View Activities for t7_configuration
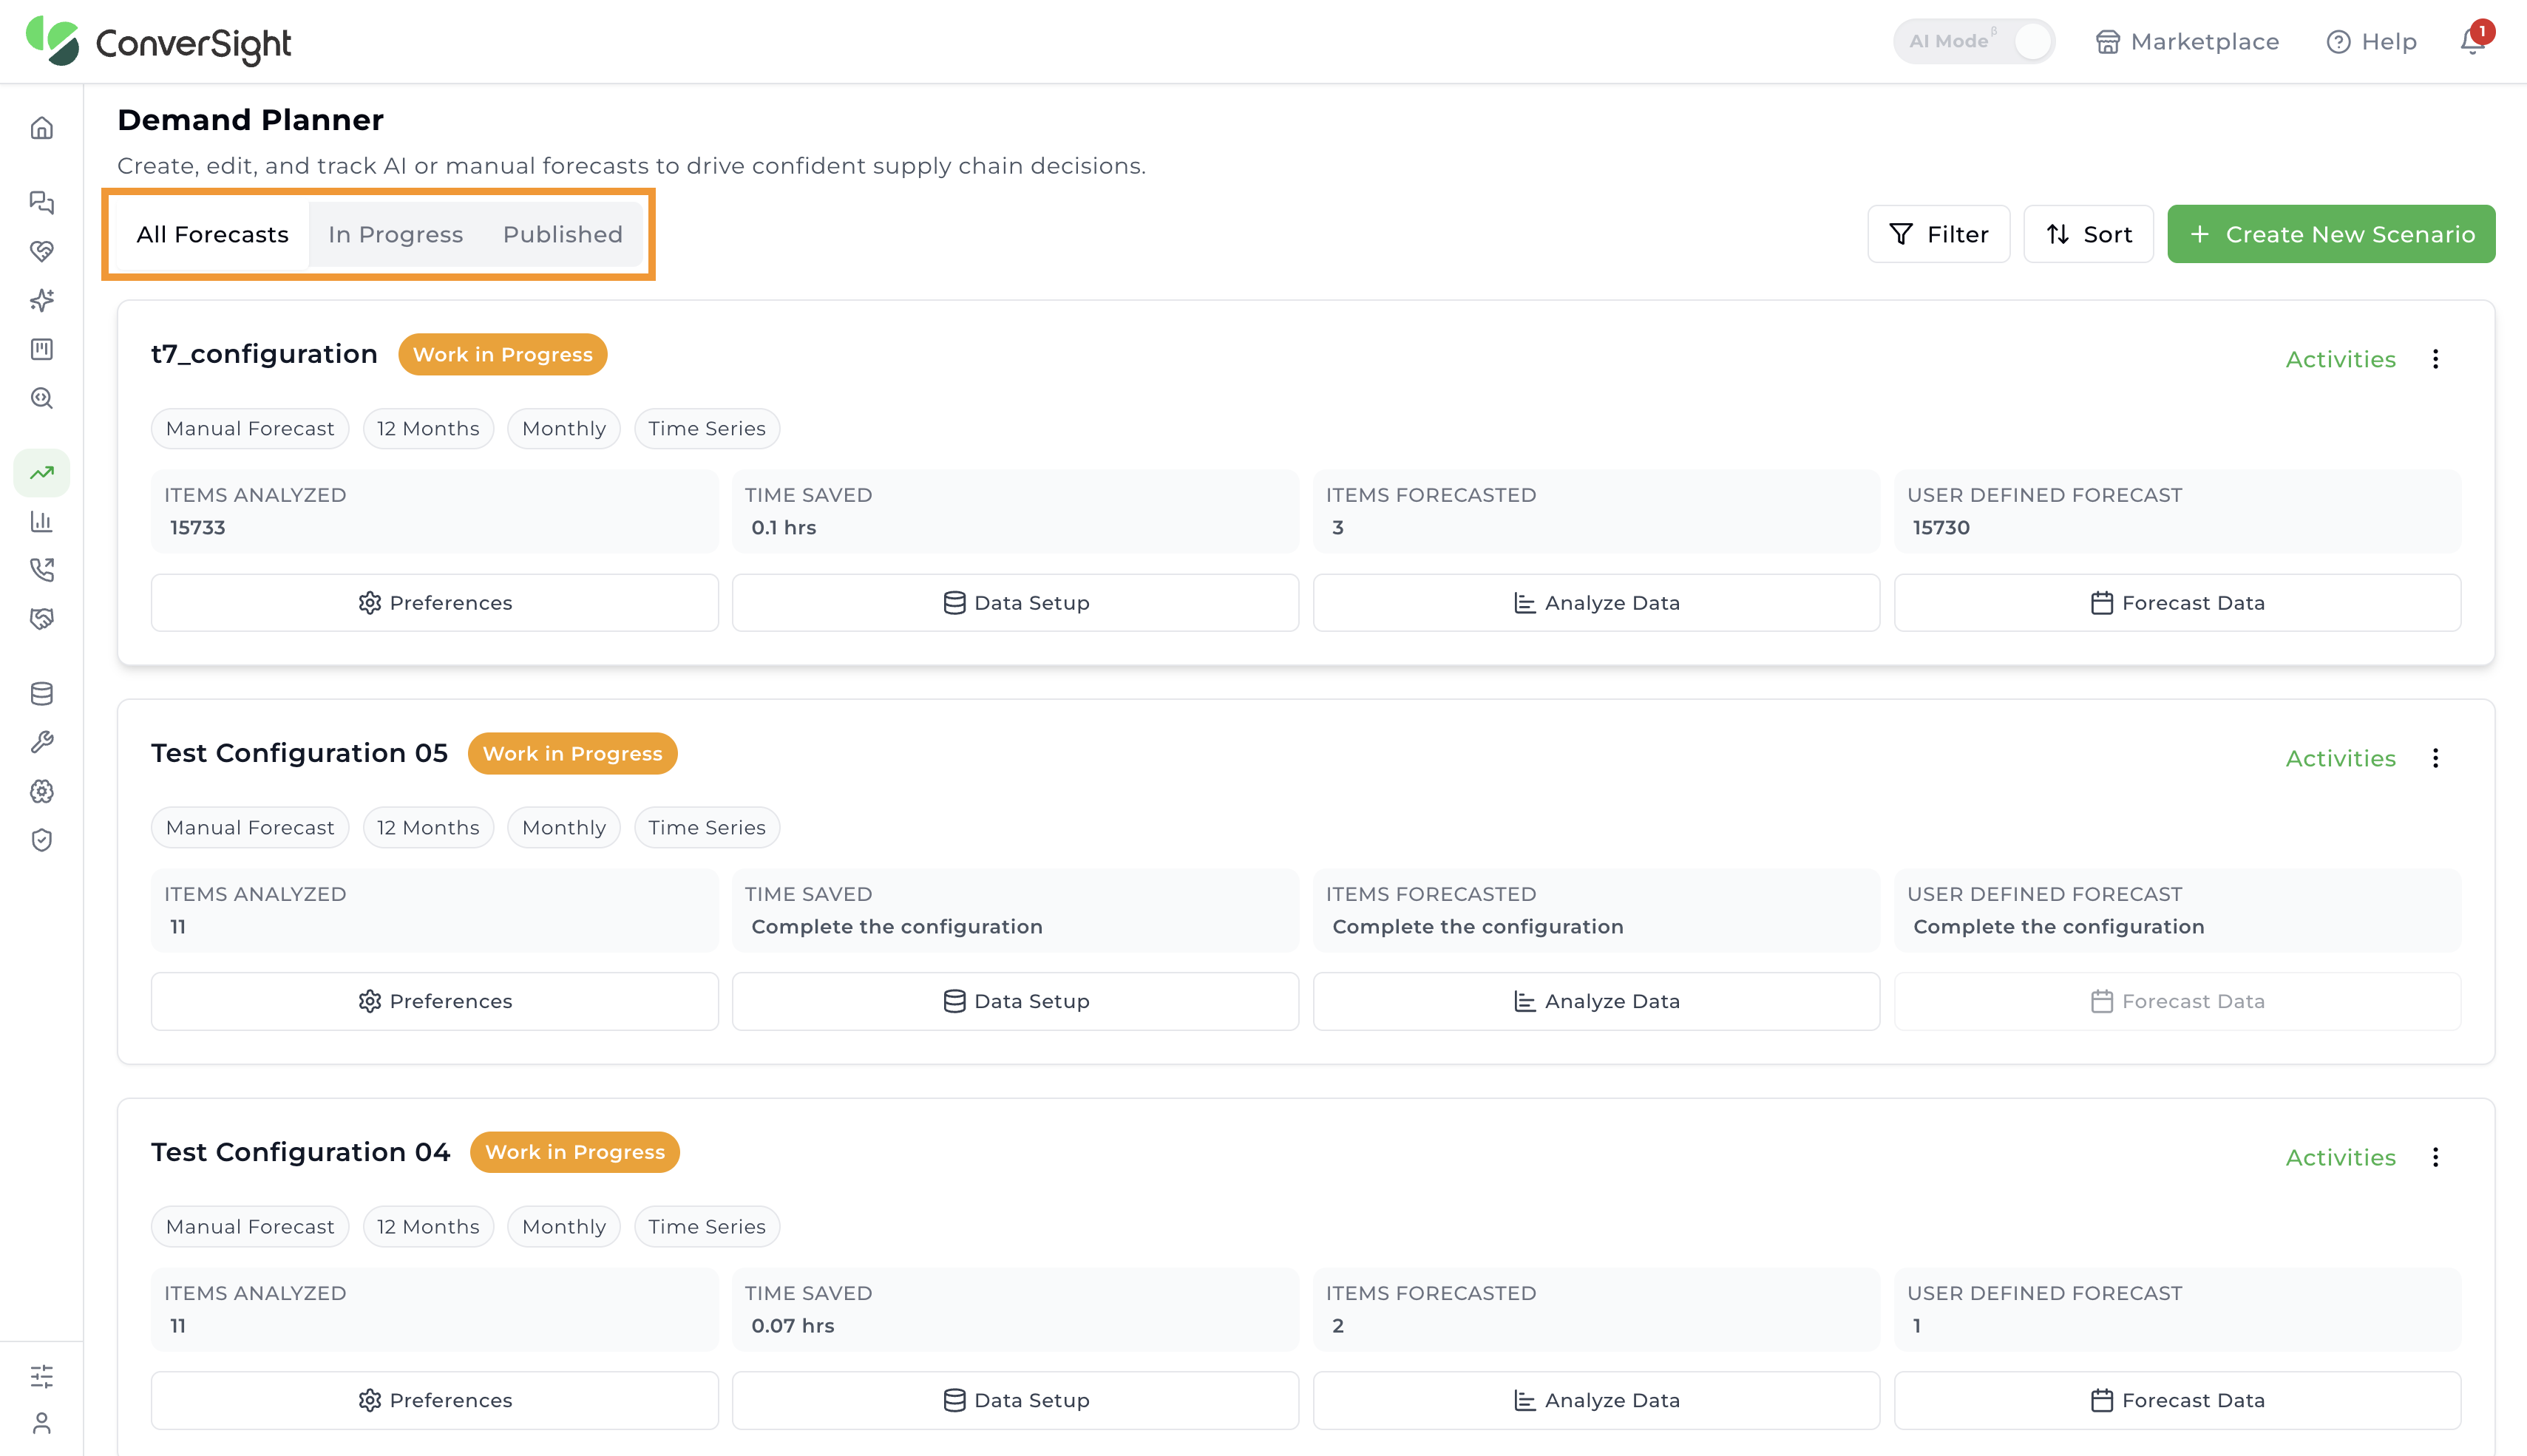Viewport: 2527px width, 1456px height. [x=2340, y=359]
